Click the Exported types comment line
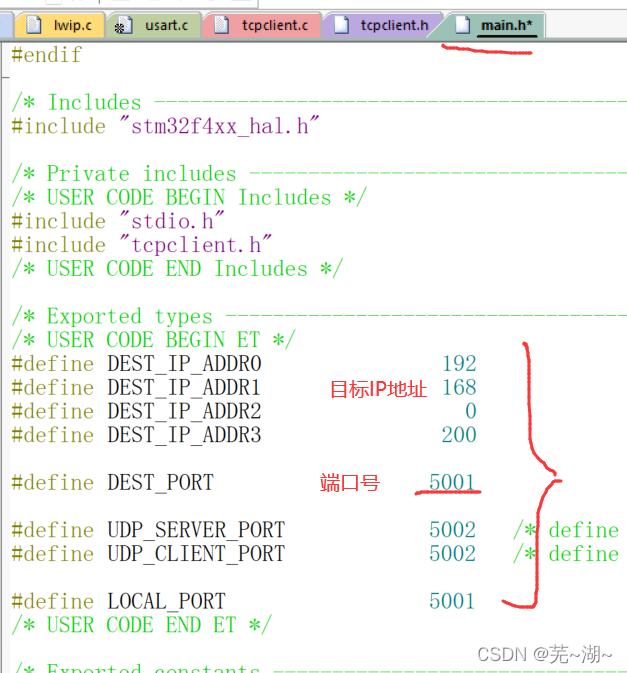627x673 pixels. [x=319, y=317]
